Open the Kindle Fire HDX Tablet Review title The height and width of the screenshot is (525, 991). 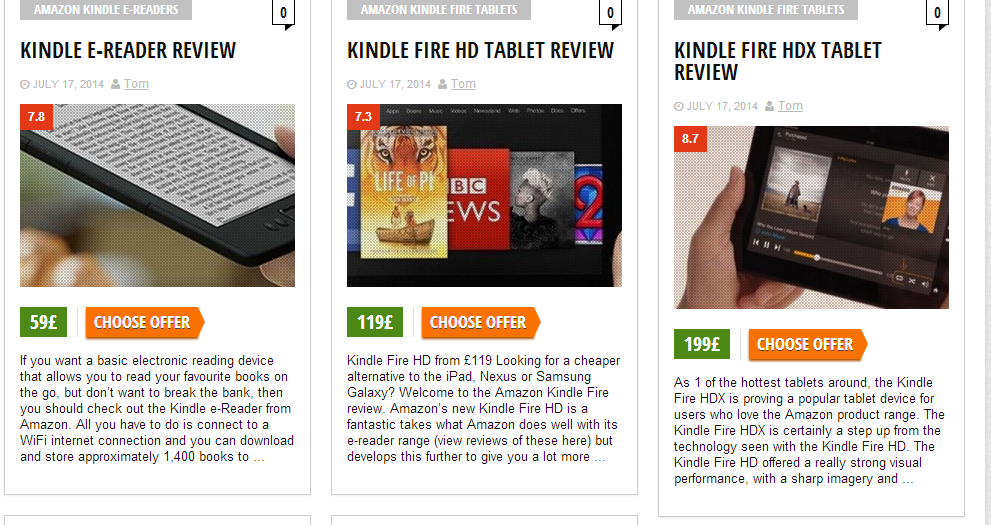click(777, 61)
